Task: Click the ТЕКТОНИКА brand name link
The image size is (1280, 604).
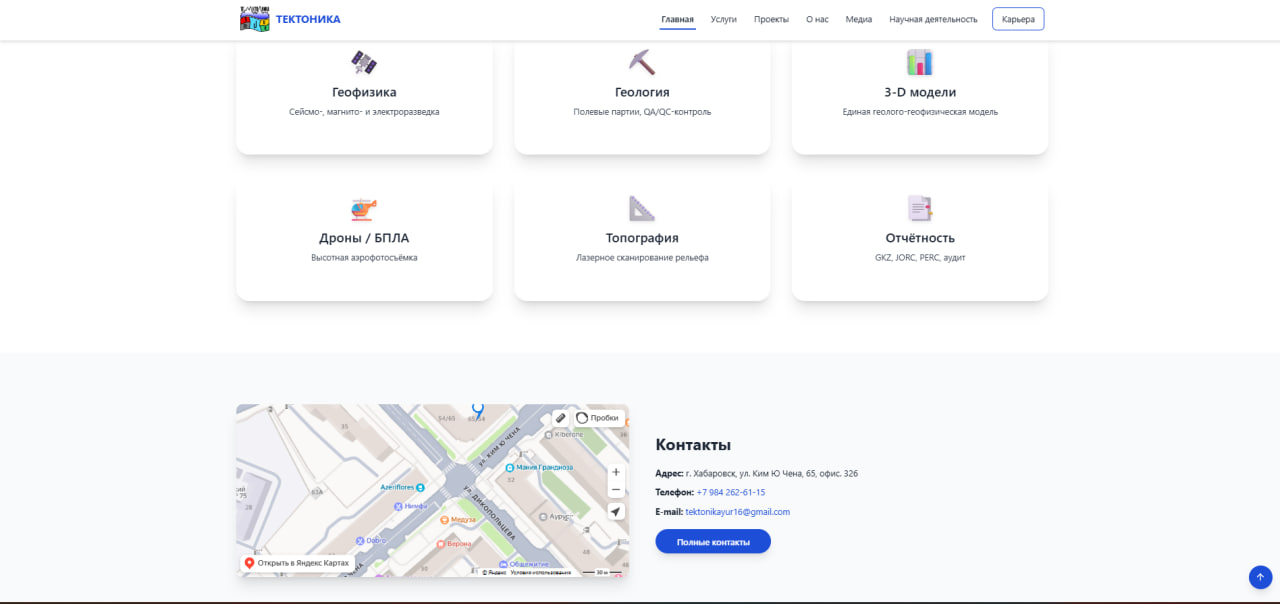Action: pos(308,19)
